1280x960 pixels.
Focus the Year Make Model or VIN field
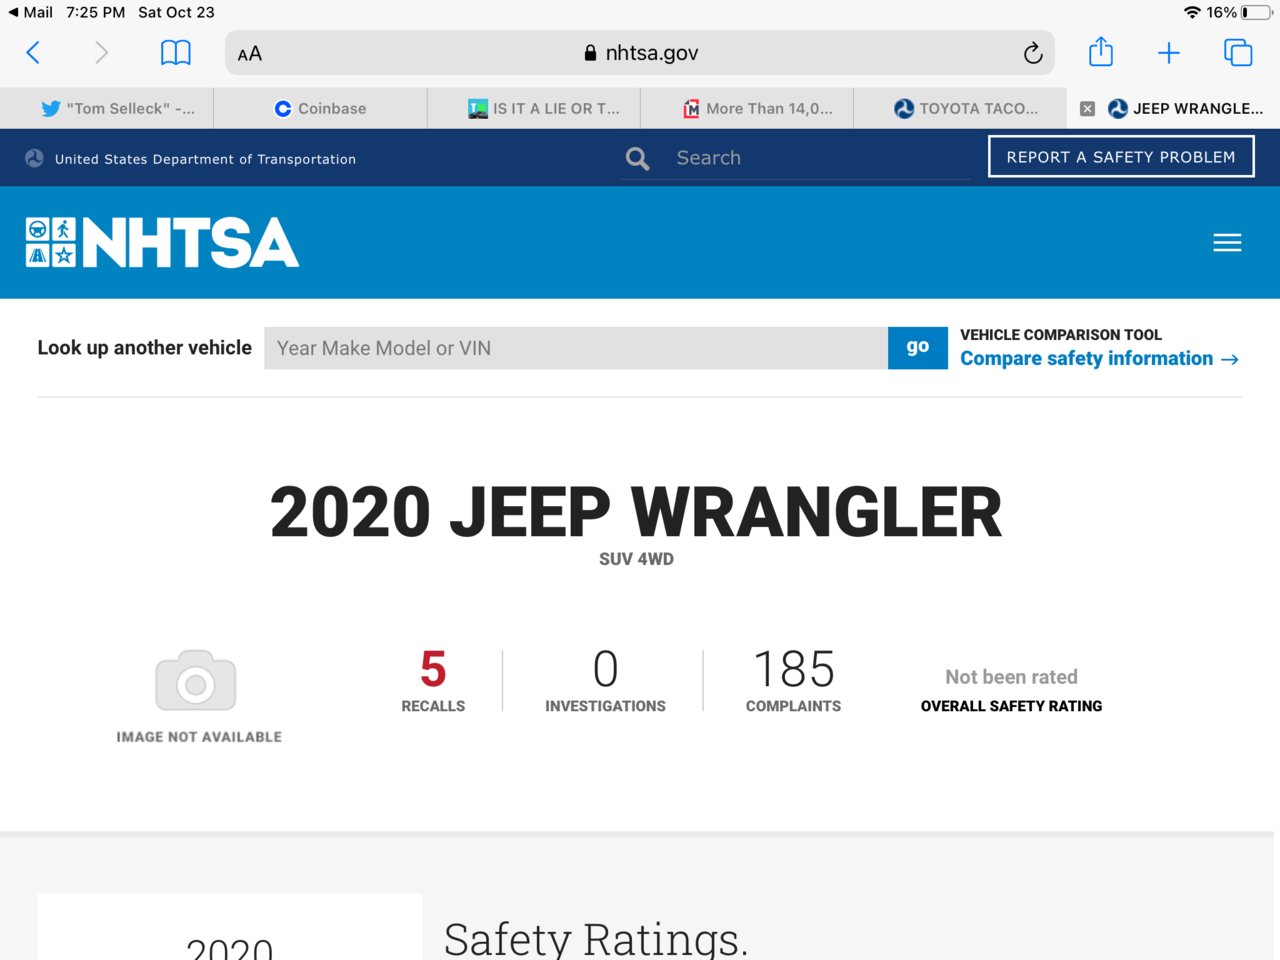coord(576,348)
